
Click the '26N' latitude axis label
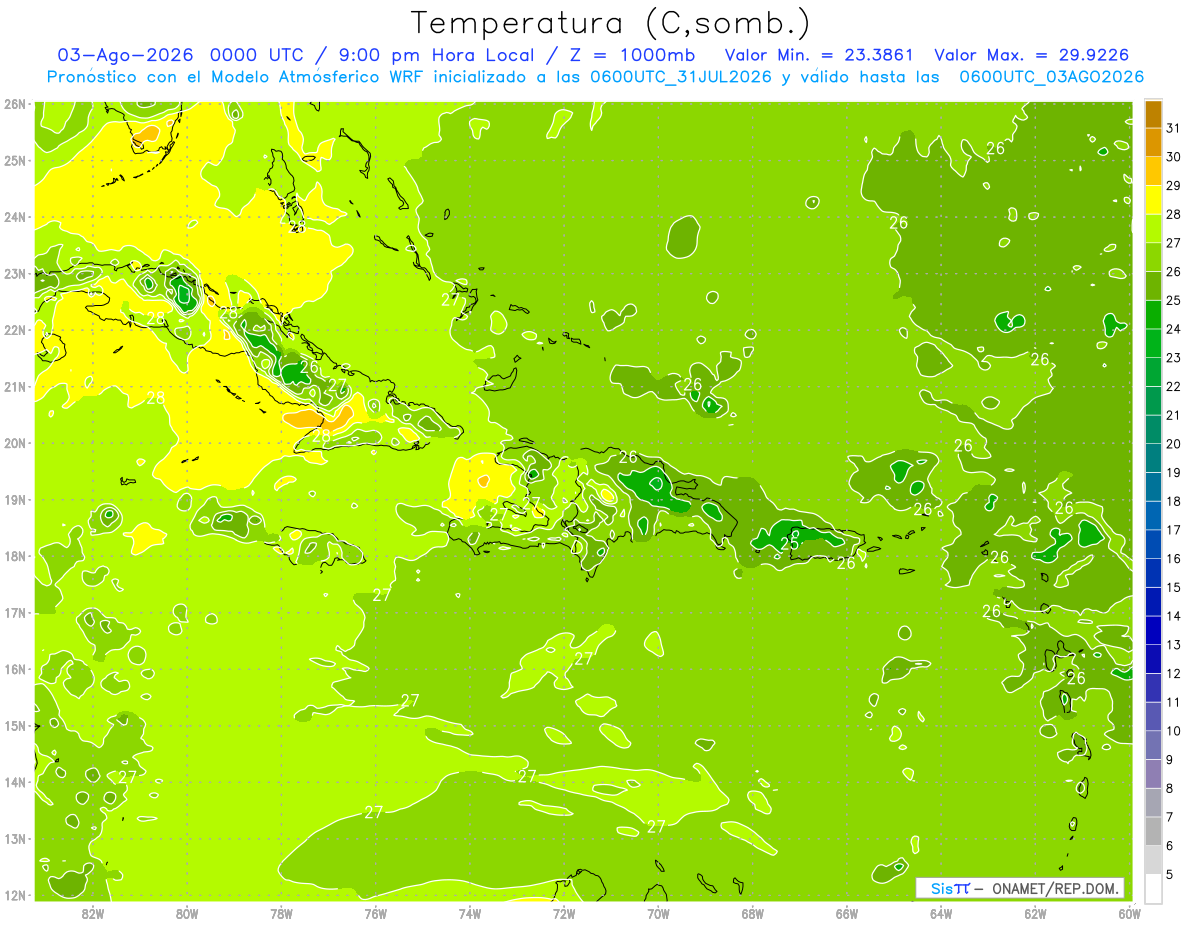(x=15, y=104)
